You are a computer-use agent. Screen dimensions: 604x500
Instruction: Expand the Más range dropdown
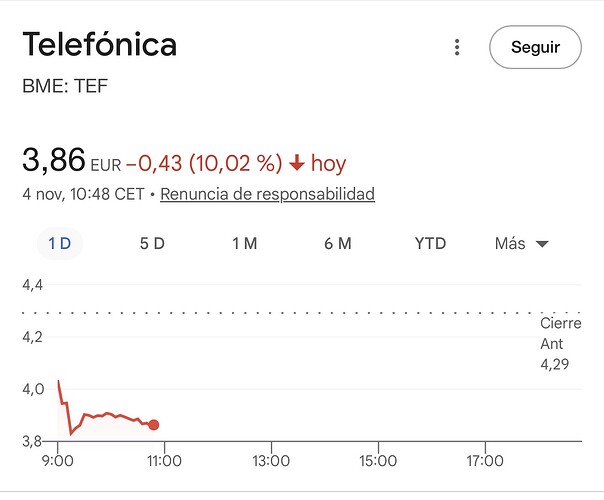(x=512, y=244)
